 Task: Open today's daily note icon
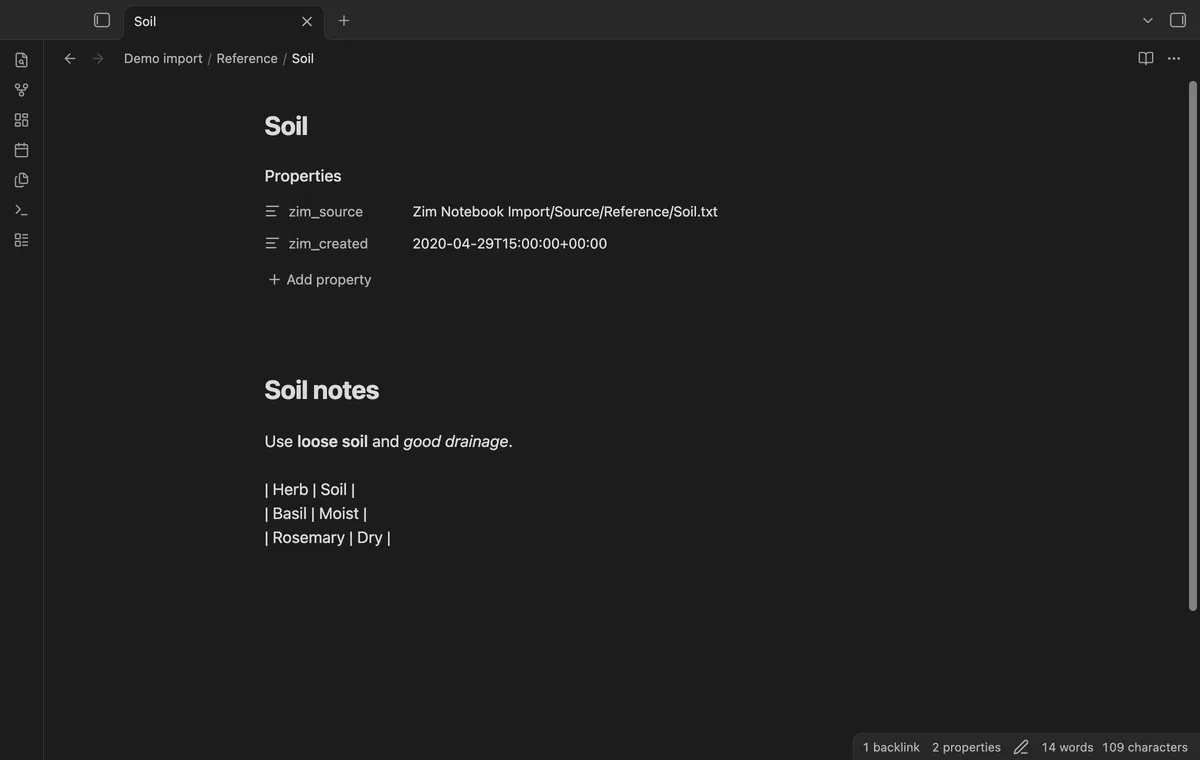click(22, 150)
